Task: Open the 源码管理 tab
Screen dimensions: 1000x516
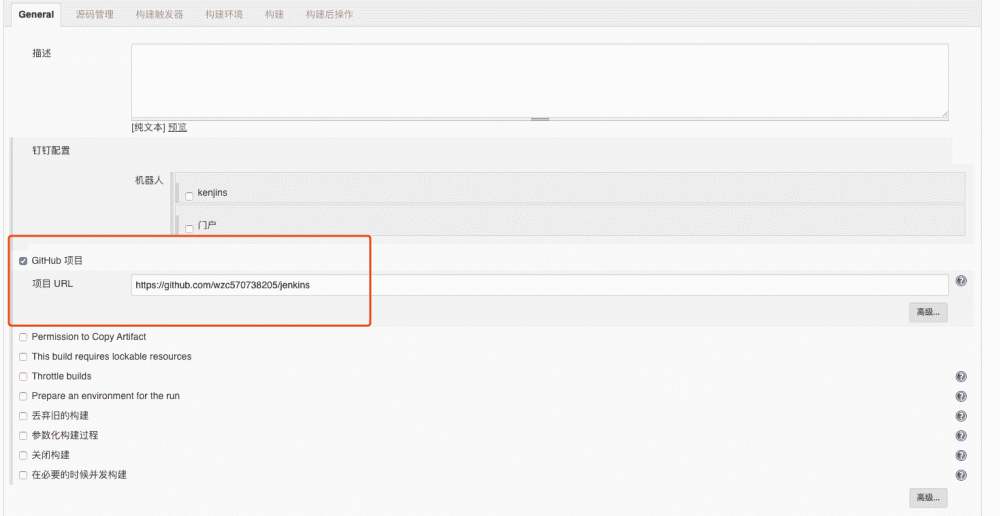Action: [94, 14]
